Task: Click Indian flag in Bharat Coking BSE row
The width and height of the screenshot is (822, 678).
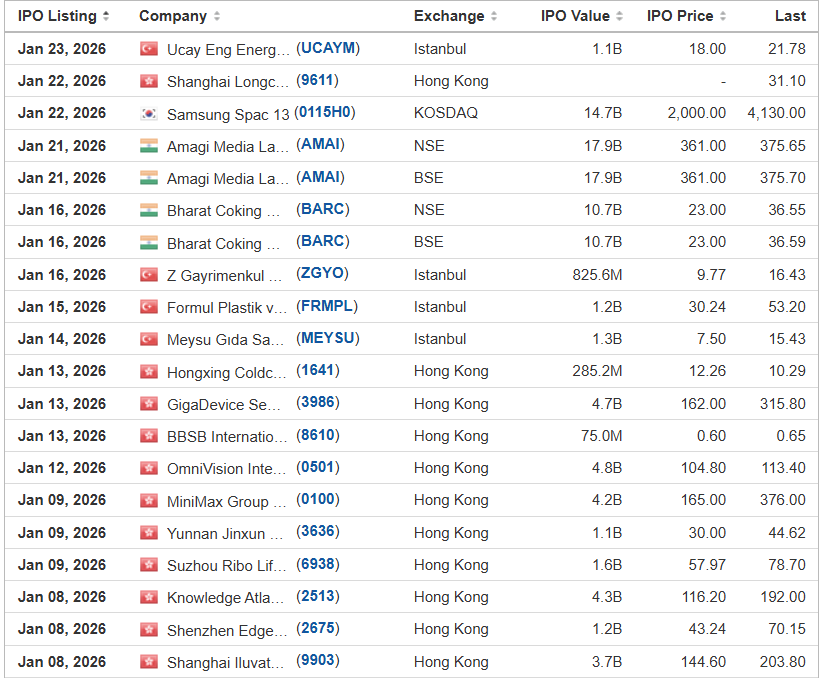Action: coord(149,242)
